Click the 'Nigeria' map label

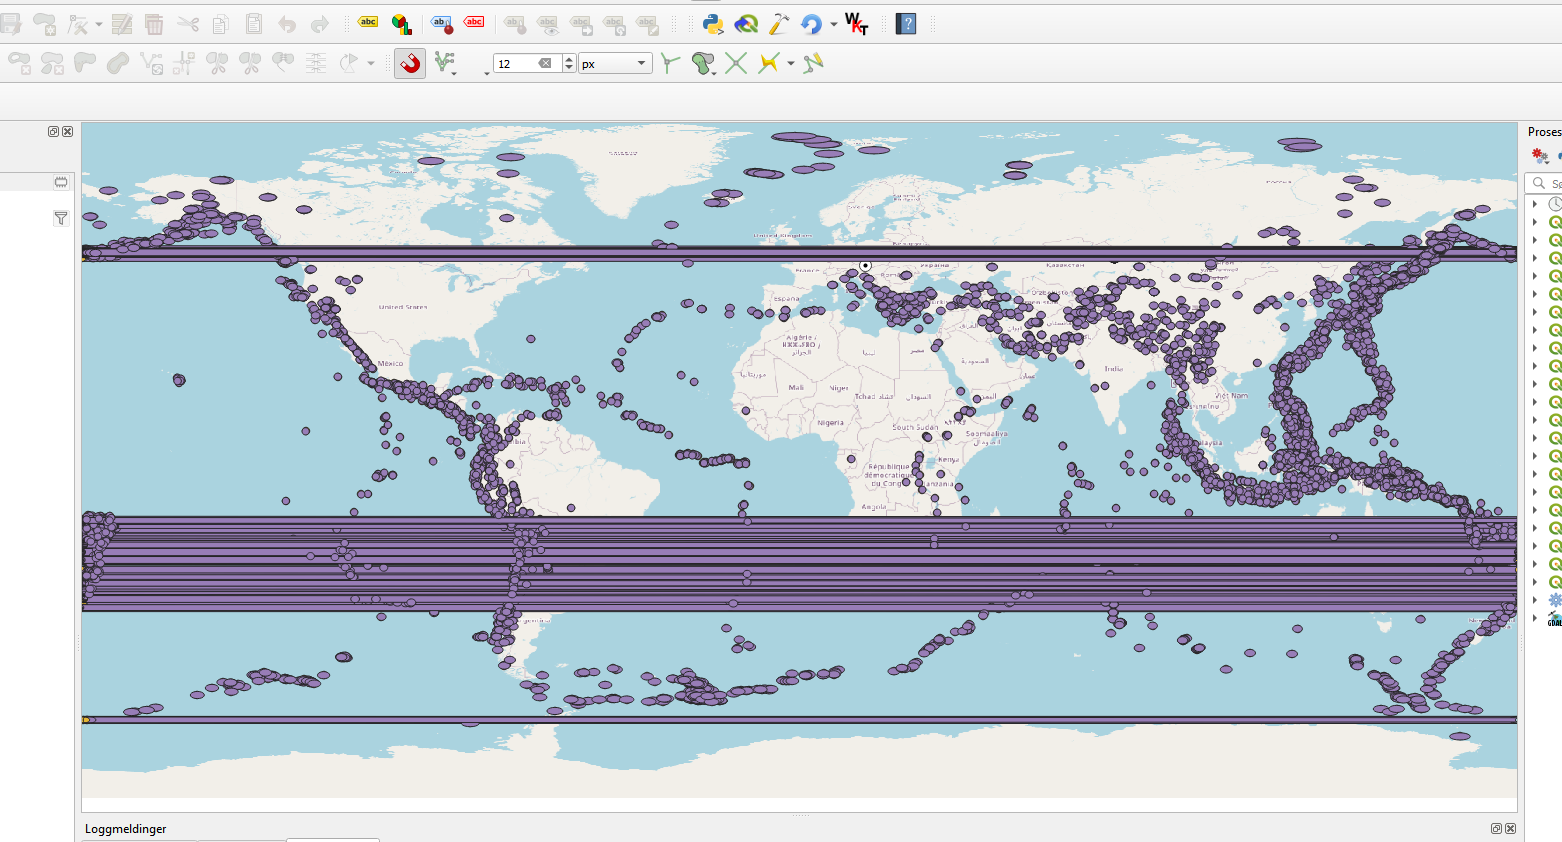click(830, 422)
